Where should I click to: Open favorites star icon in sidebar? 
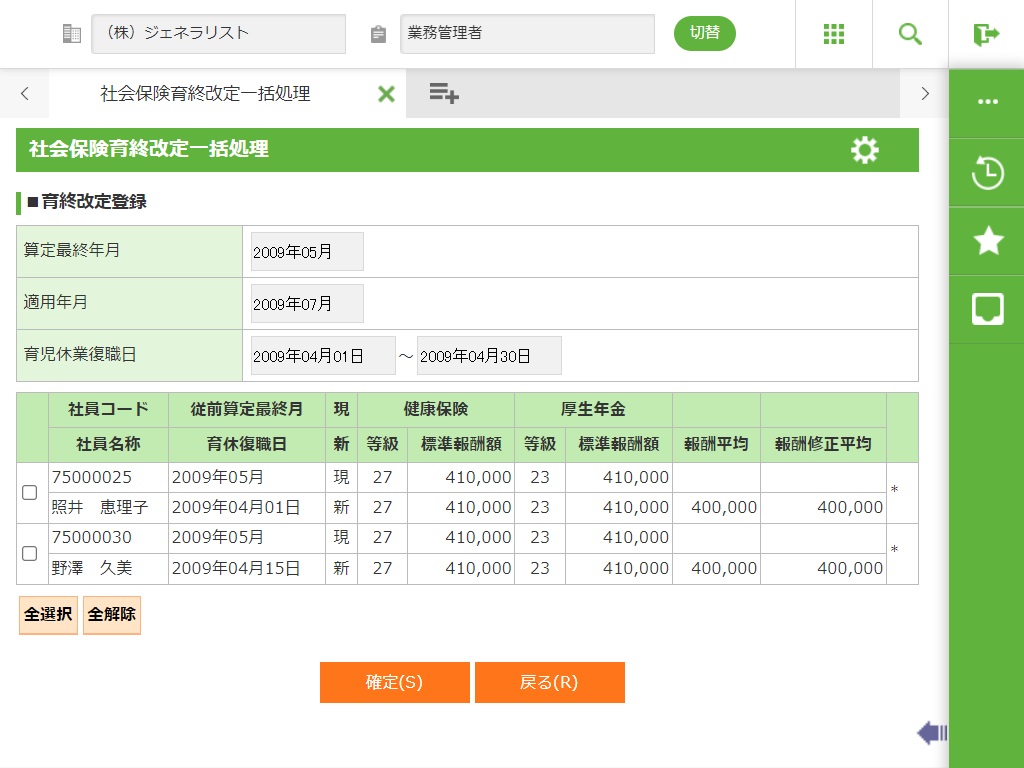tap(987, 241)
